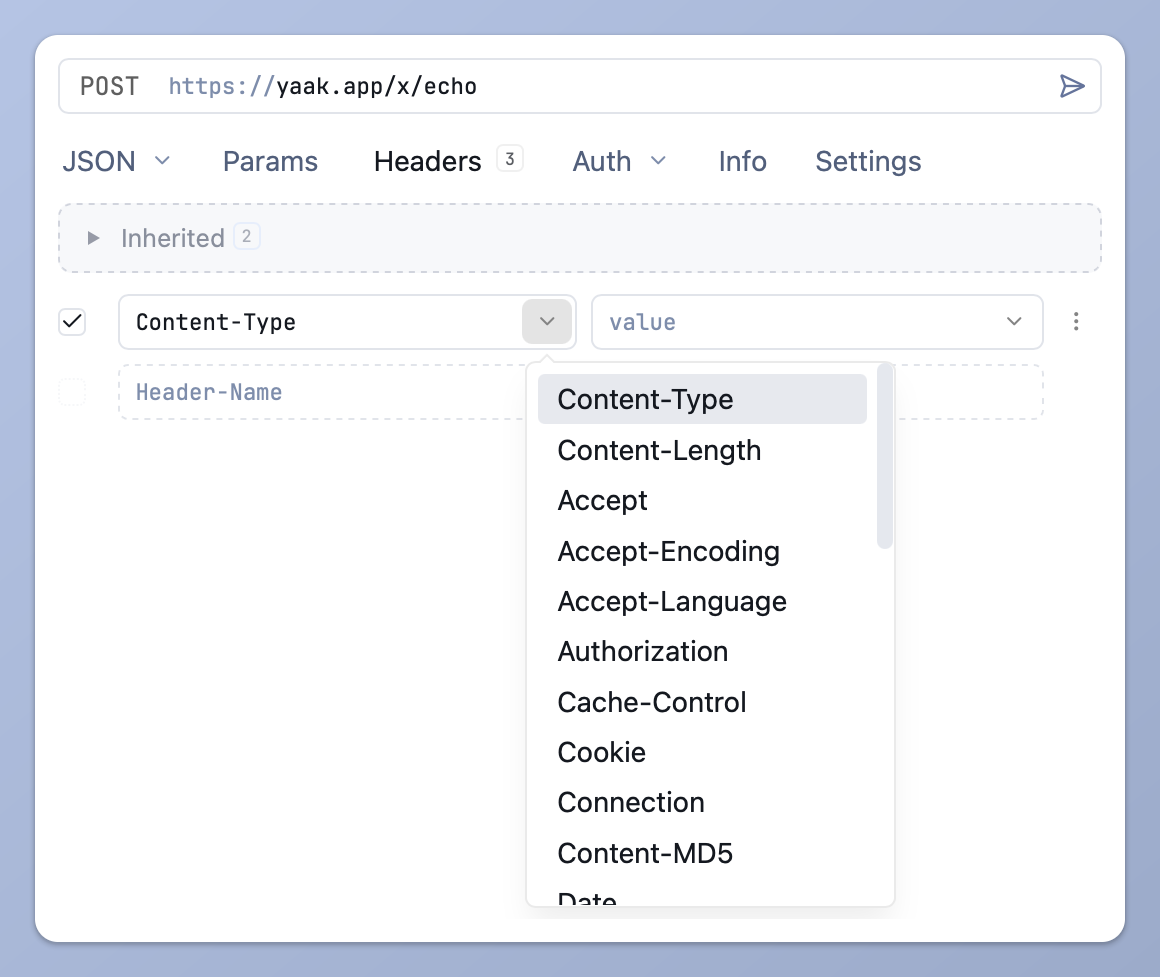1160x977 pixels.
Task: Select the Headers tab
Action: tap(428, 161)
